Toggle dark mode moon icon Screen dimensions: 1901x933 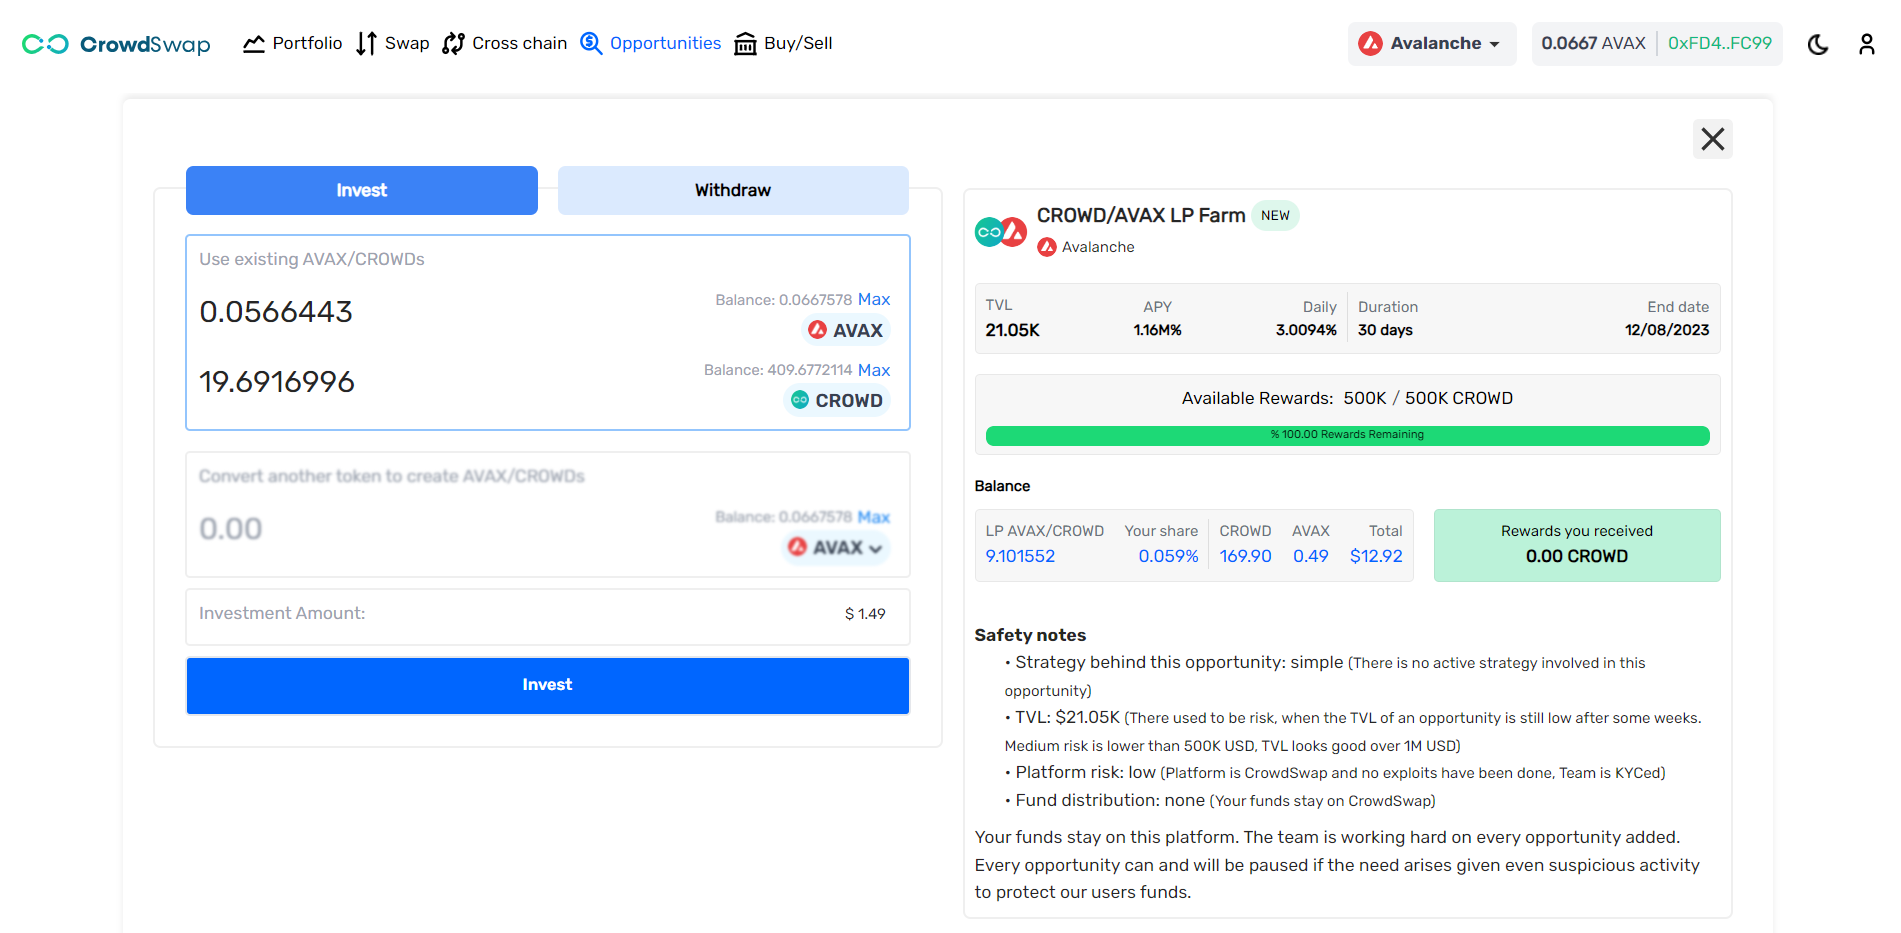tap(1818, 44)
